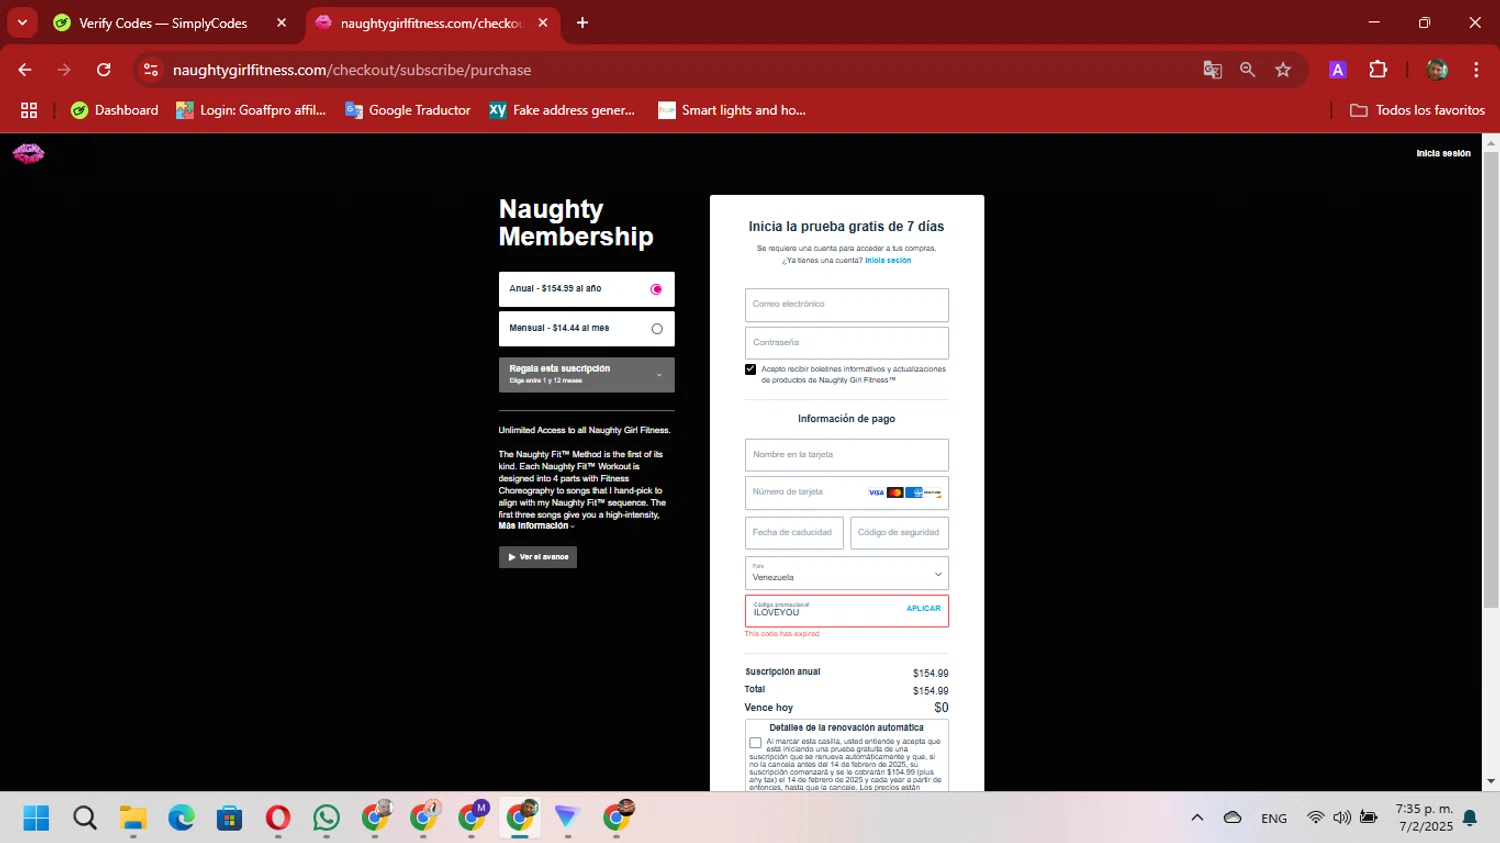This screenshot has width=1500, height=843.
Task: Click the Nombre en la tarjeta field
Action: coord(846,455)
